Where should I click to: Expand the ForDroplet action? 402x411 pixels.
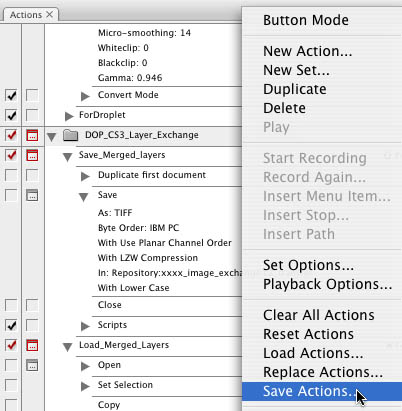point(69,116)
